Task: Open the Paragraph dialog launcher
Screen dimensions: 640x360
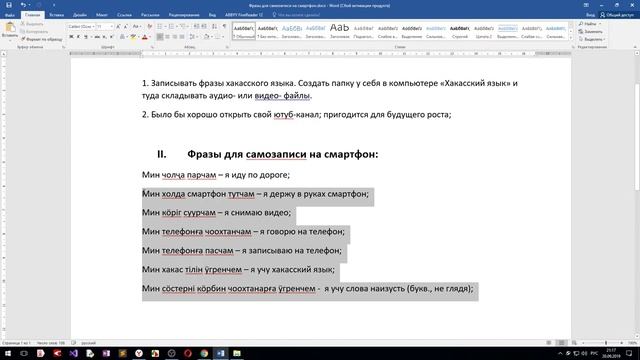Action: (227, 47)
